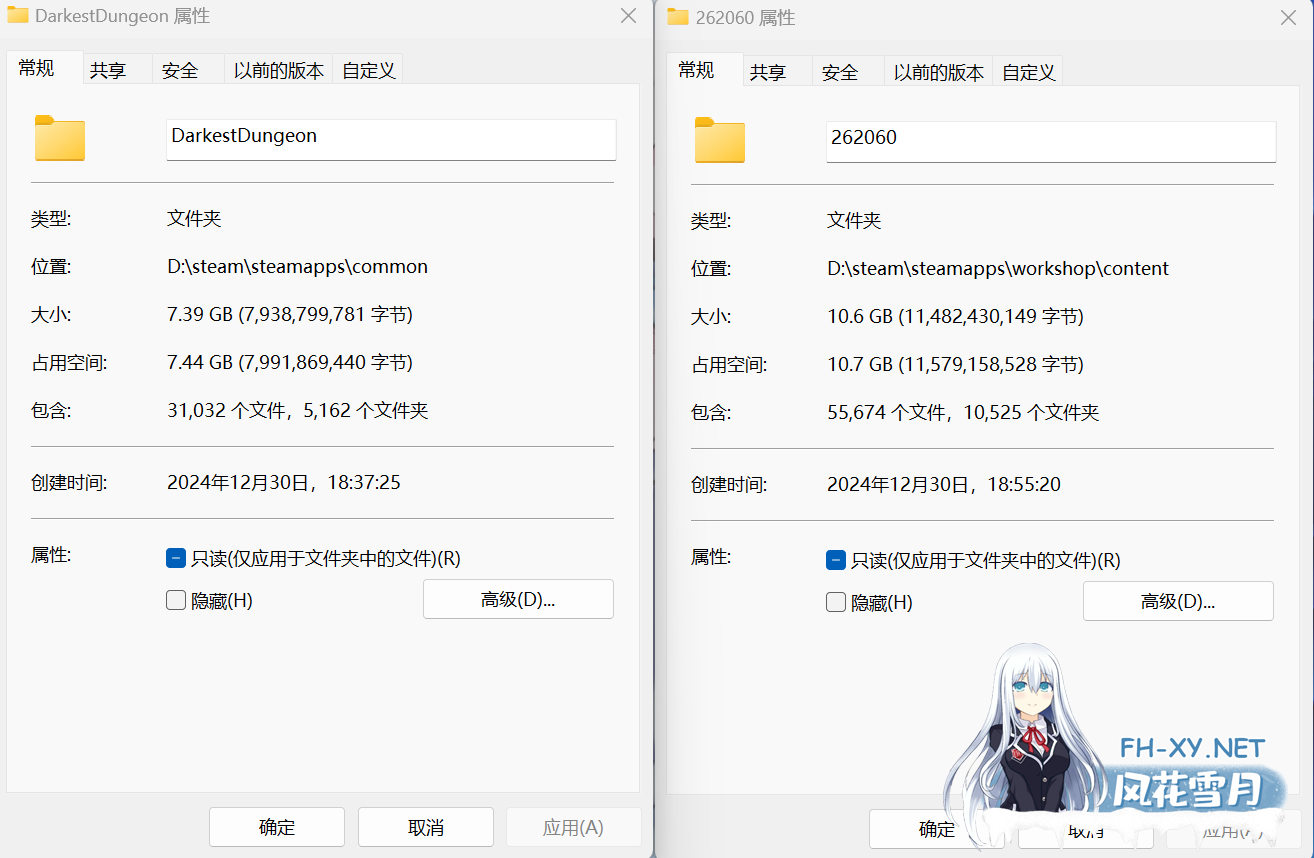Open 自定义 tab in 262060 dialog
Screen dimensions: 1314x858
[x=1028, y=72]
